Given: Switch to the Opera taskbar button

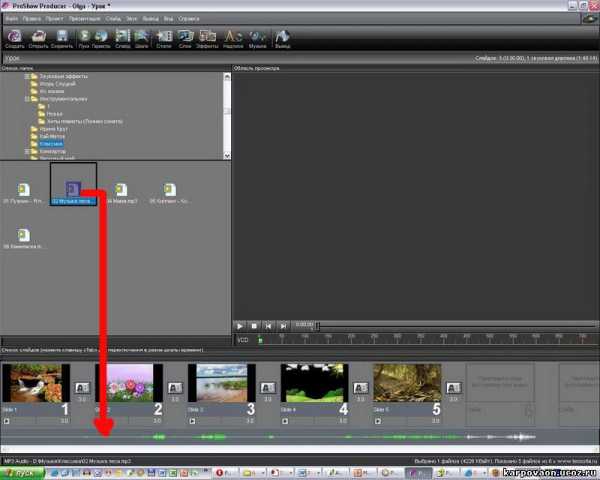Looking at the screenshot, I should 224,473.
